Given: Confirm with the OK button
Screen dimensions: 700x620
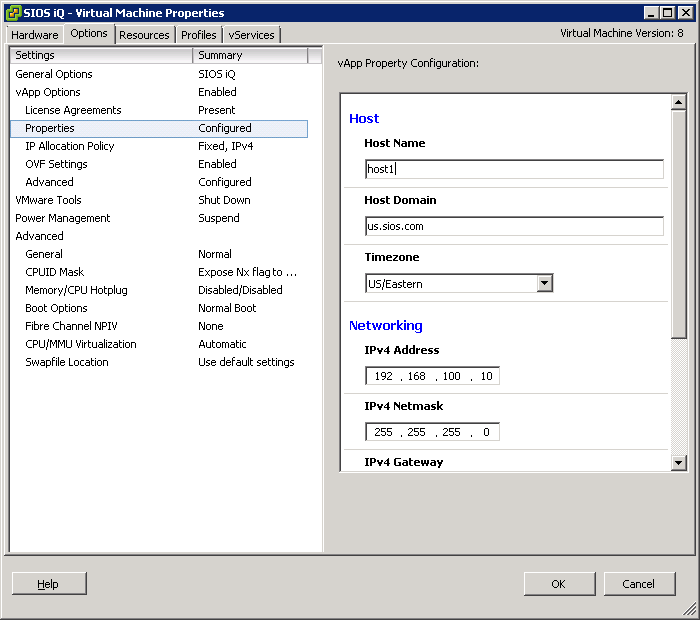Looking at the screenshot, I should (x=559, y=584).
